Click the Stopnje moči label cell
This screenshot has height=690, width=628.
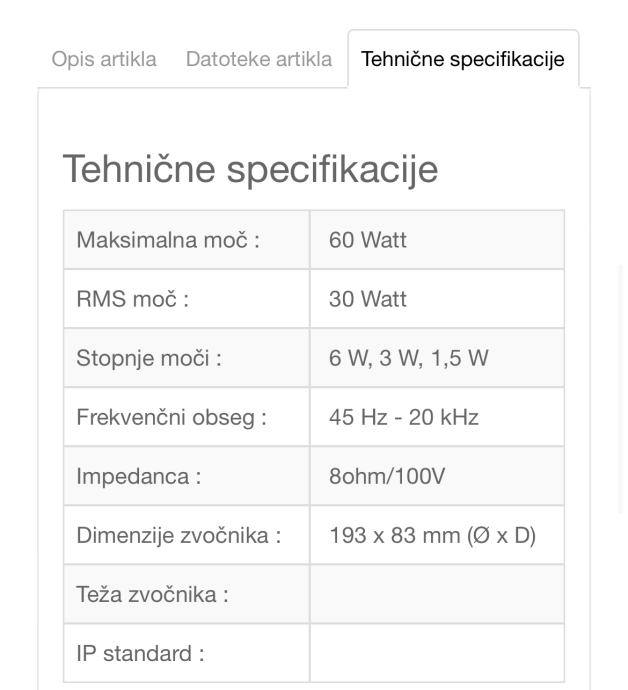tap(186, 358)
